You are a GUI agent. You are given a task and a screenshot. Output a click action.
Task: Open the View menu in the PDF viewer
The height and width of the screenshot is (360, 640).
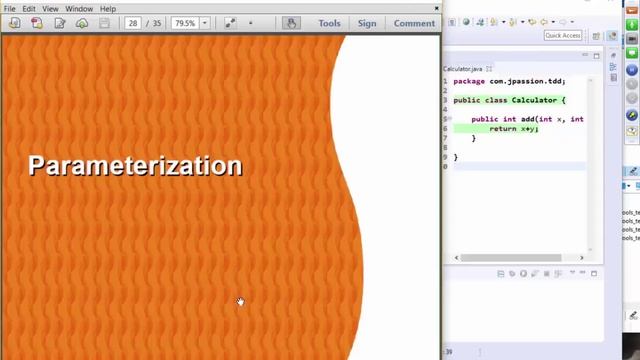pos(50,9)
